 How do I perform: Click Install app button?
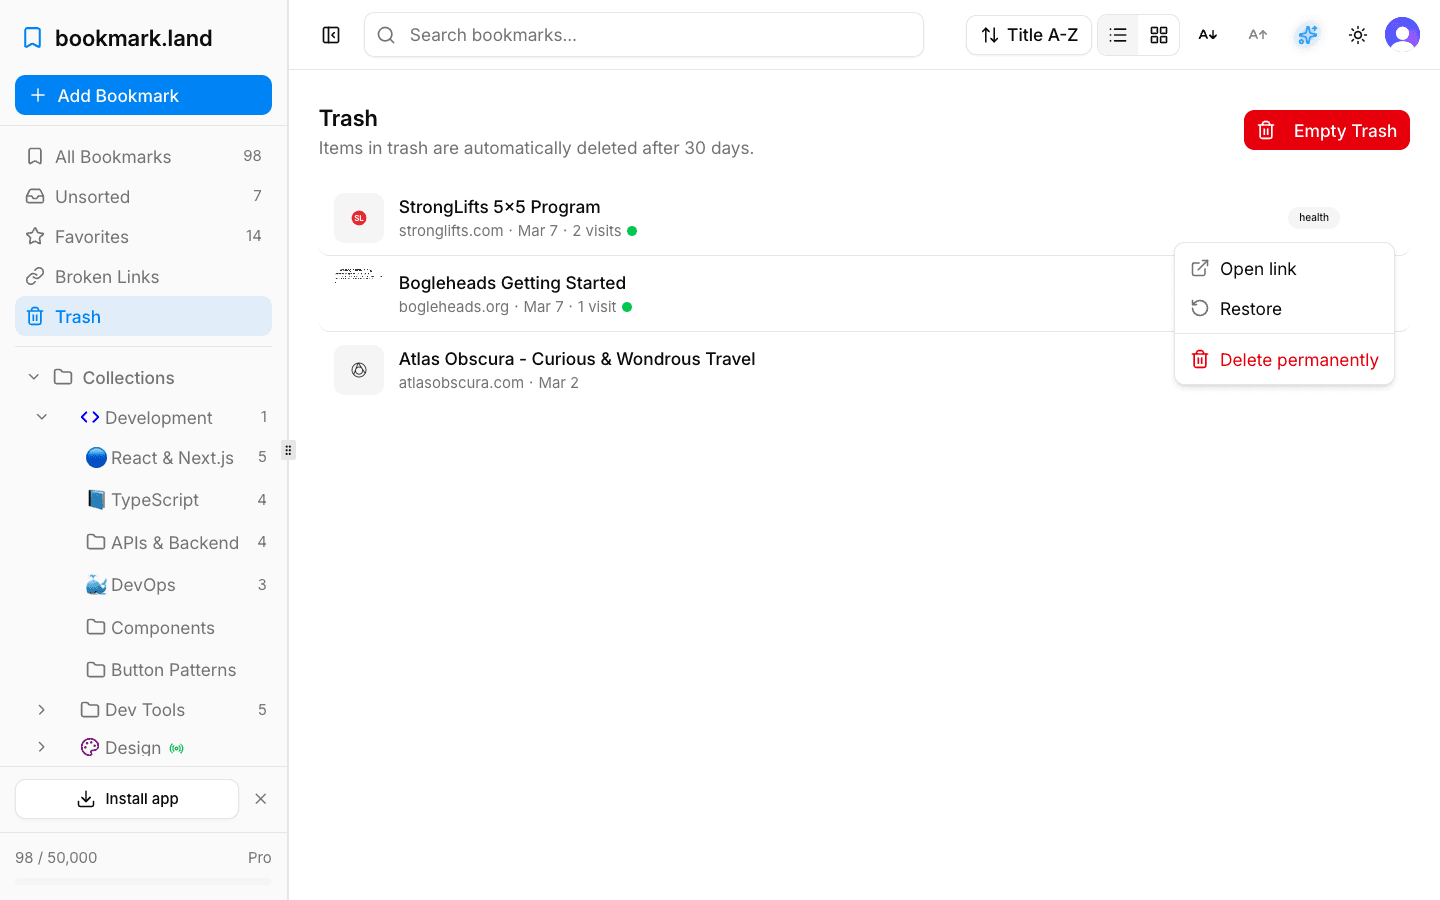click(x=127, y=799)
